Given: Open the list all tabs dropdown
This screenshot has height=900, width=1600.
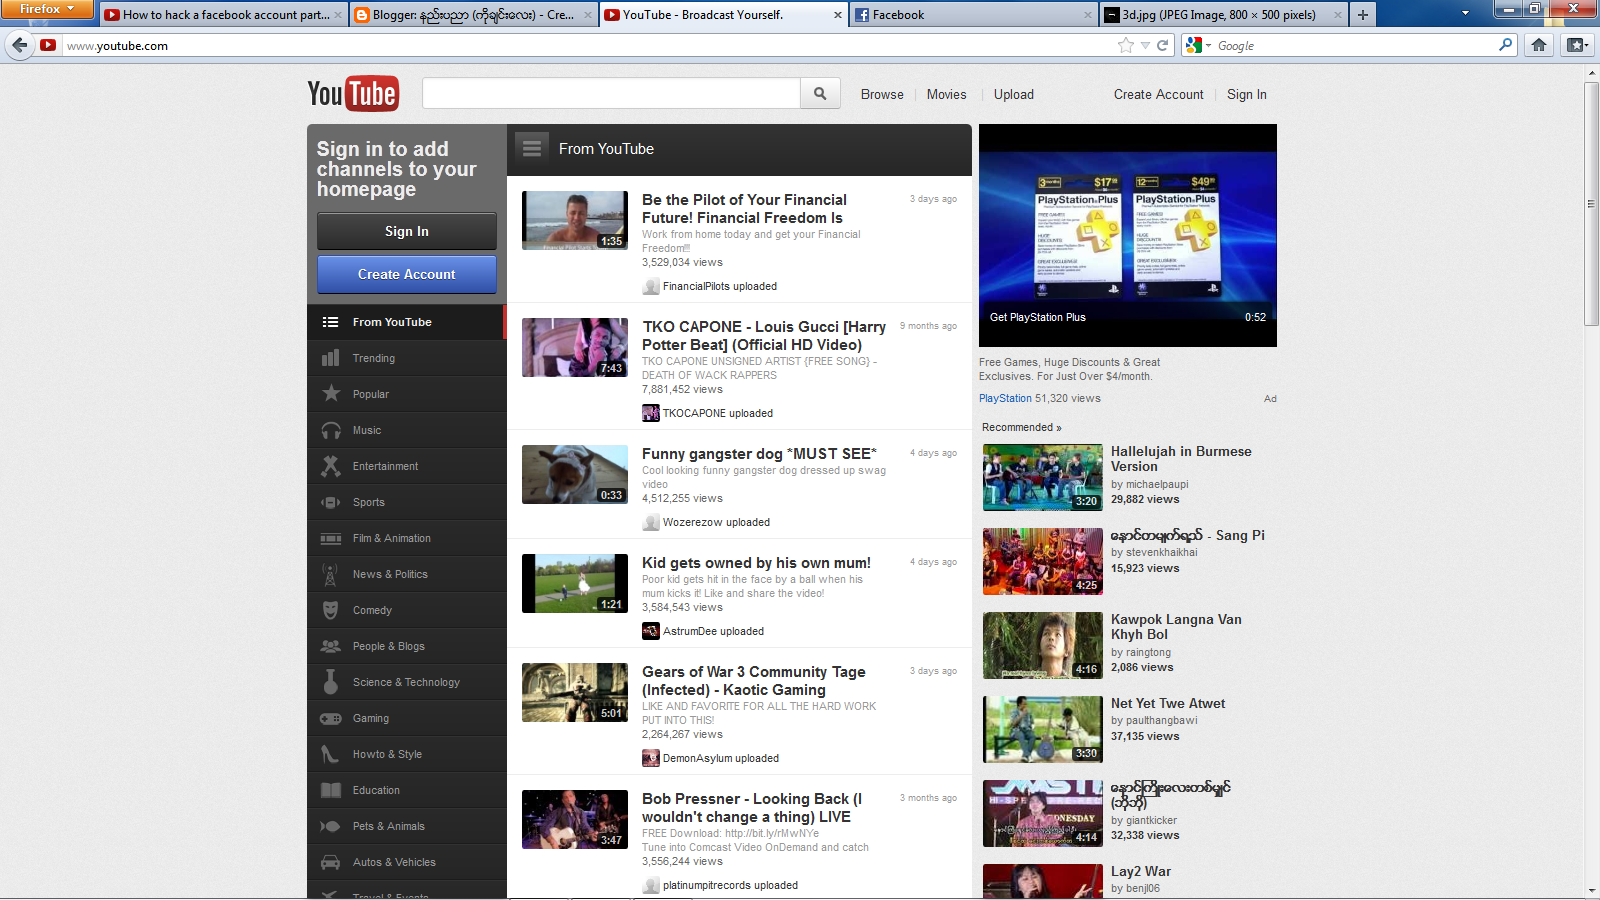Looking at the screenshot, I should pyautogui.click(x=1465, y=14).
